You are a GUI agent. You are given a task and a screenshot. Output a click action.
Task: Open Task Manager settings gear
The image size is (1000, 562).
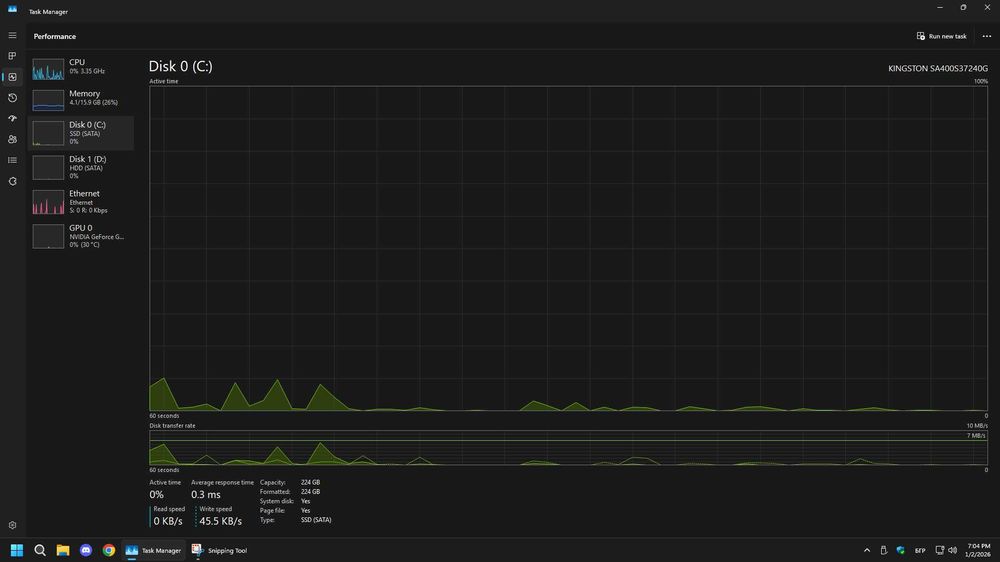(12, 525)
